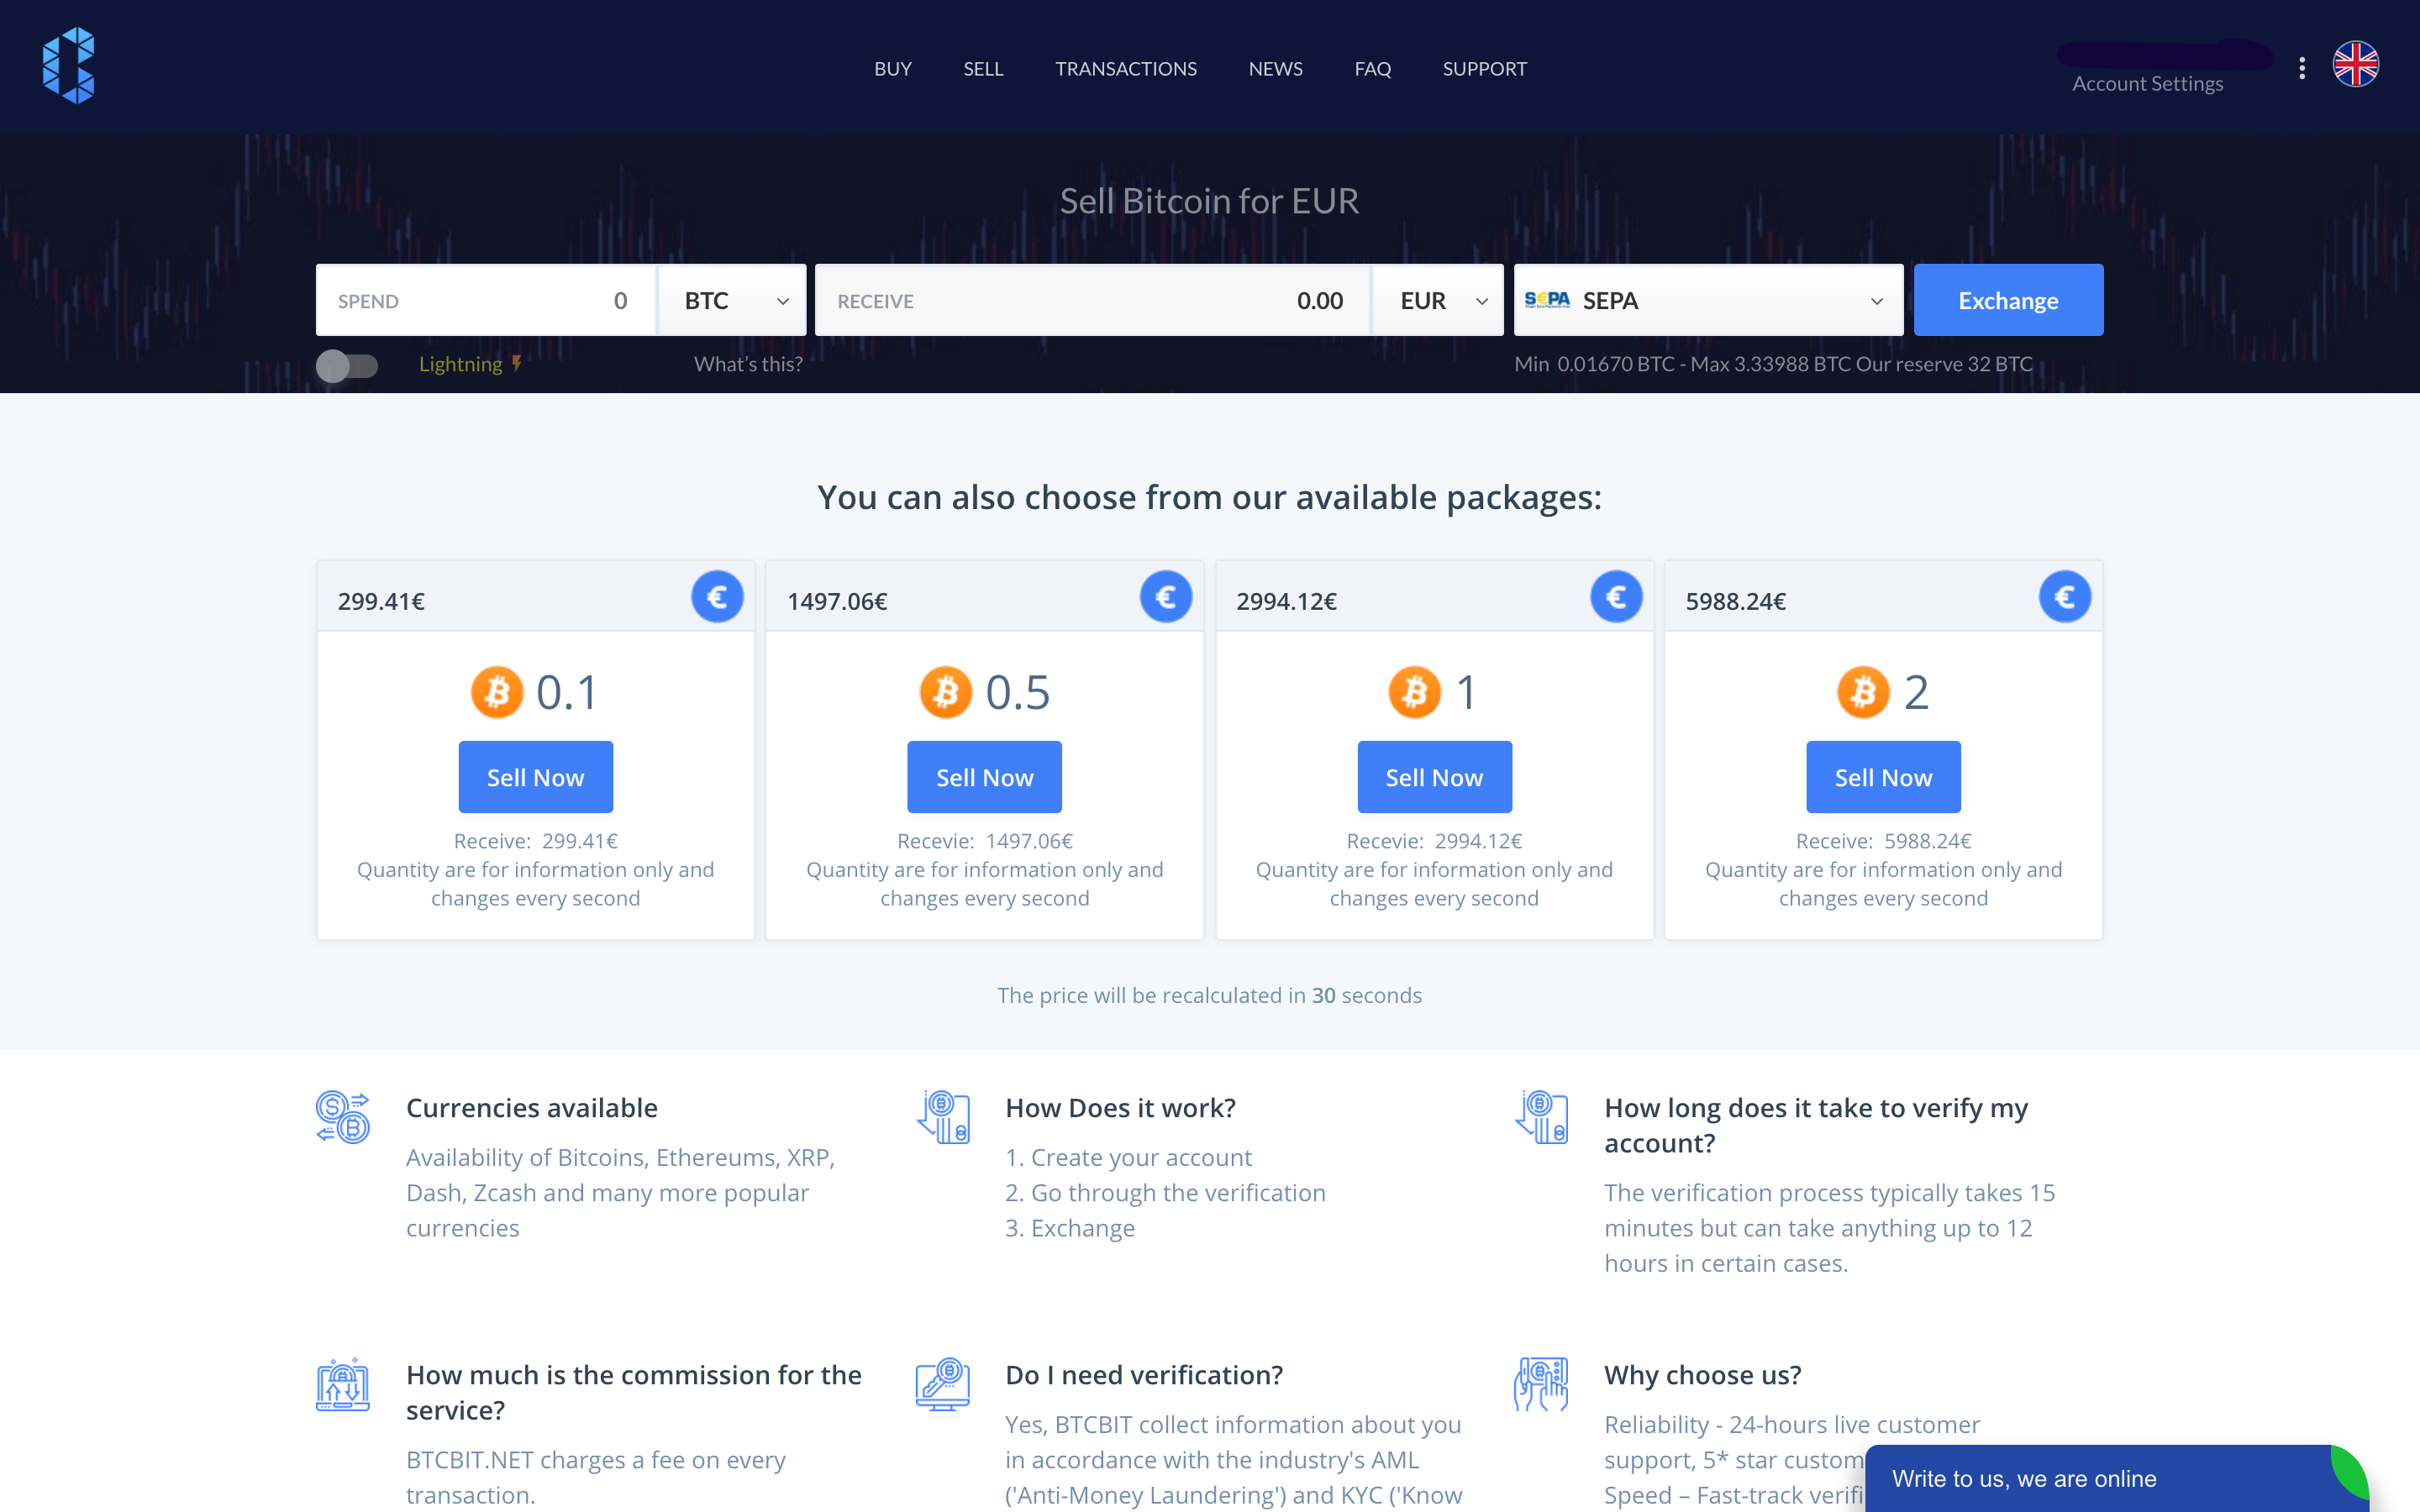Enable the Lightning toggle switch

pos(347,365)
